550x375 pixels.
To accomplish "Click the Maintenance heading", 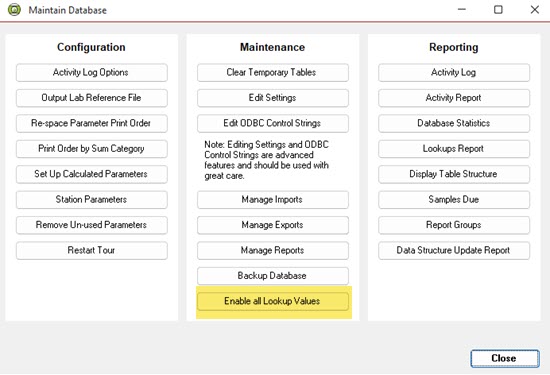I will coord(273,47).
